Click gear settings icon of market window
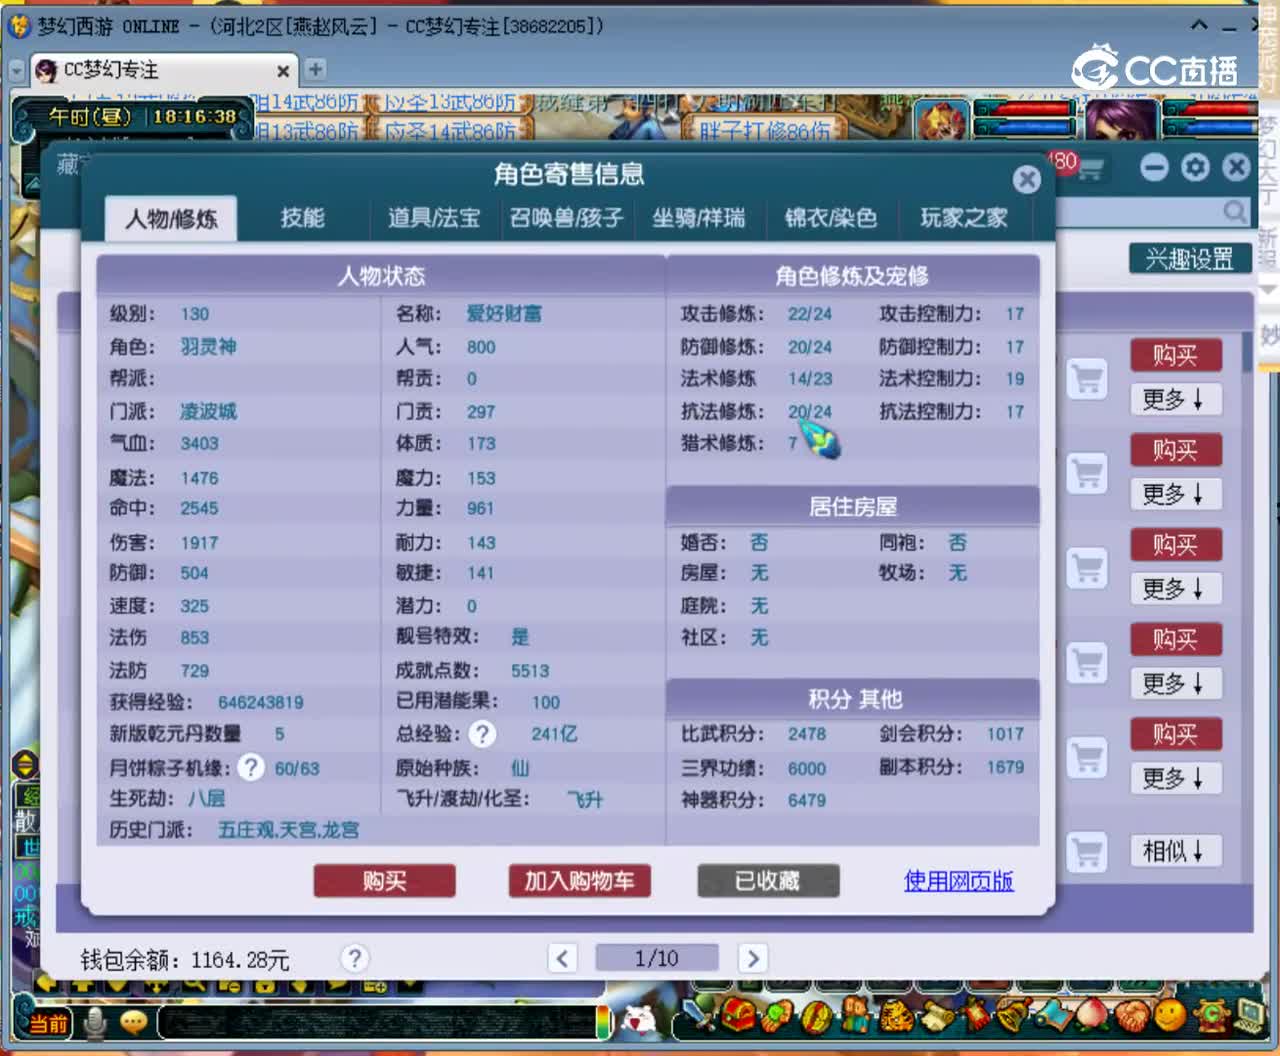Viewport: 1280px width, 1056px height. pos(1195,167)
